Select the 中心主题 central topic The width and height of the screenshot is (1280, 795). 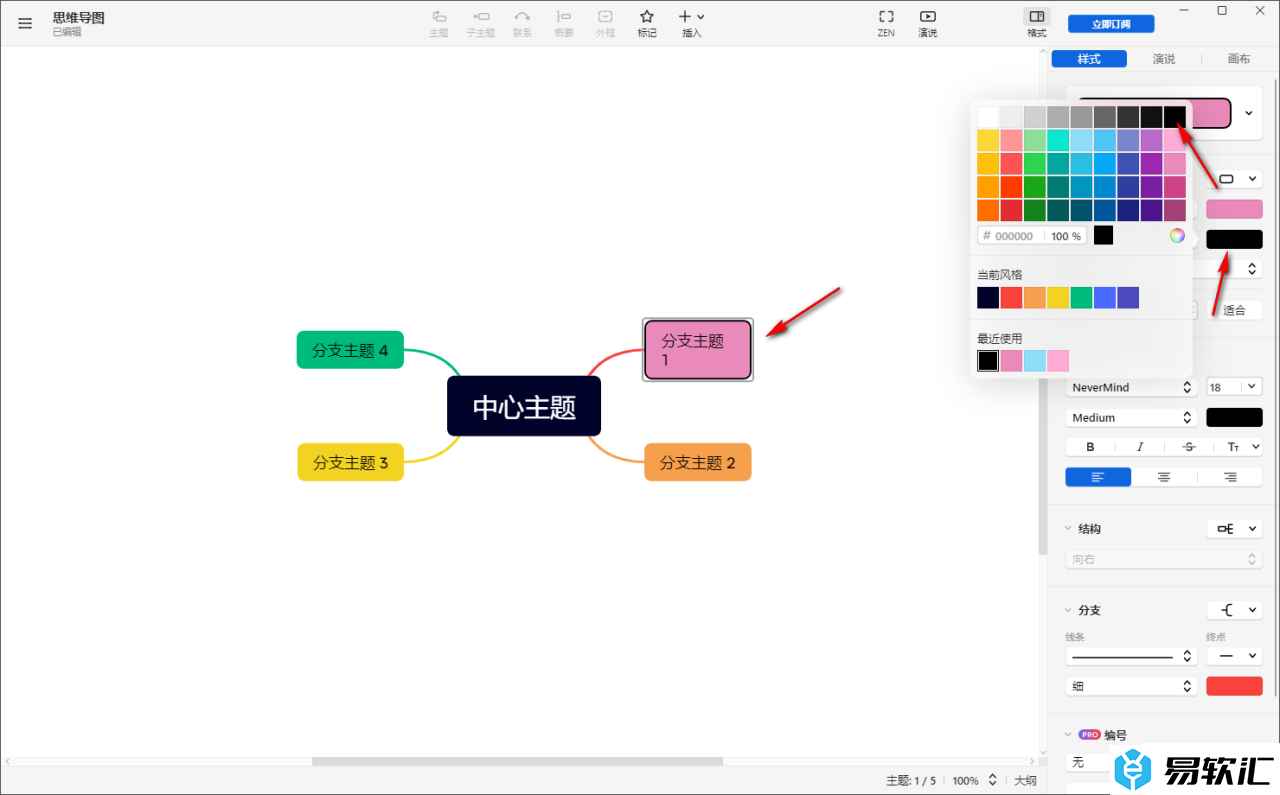coord(524,407)
